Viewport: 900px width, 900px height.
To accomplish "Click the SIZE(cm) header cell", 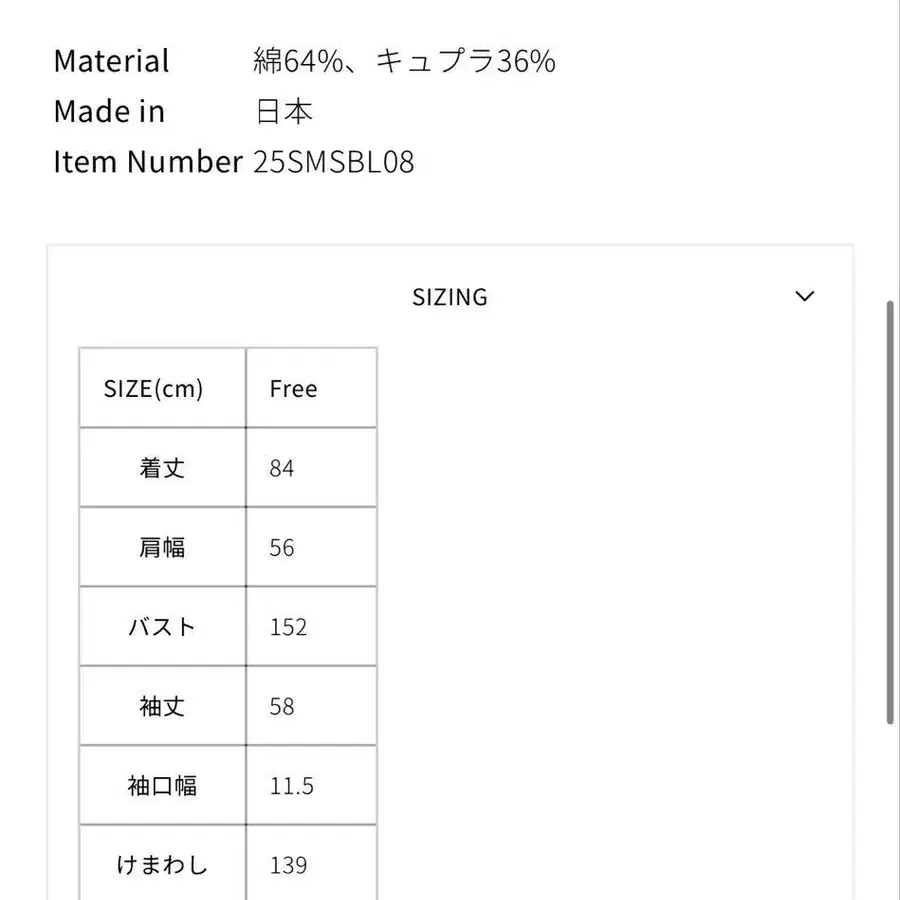I will [154, 389].
